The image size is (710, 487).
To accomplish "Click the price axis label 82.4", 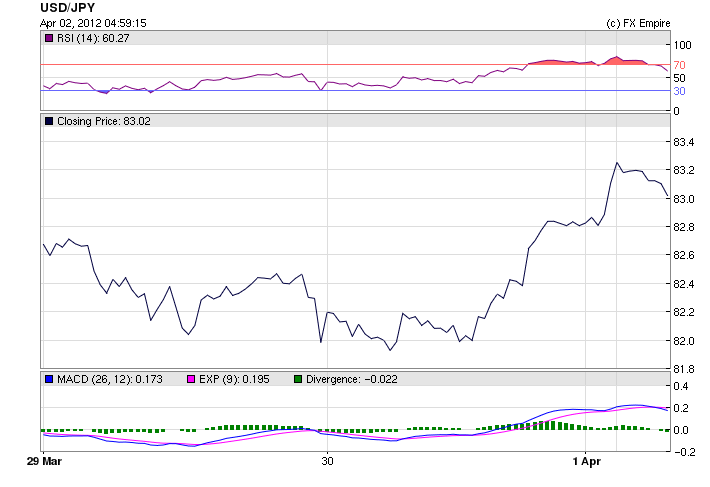I will 683,284.
